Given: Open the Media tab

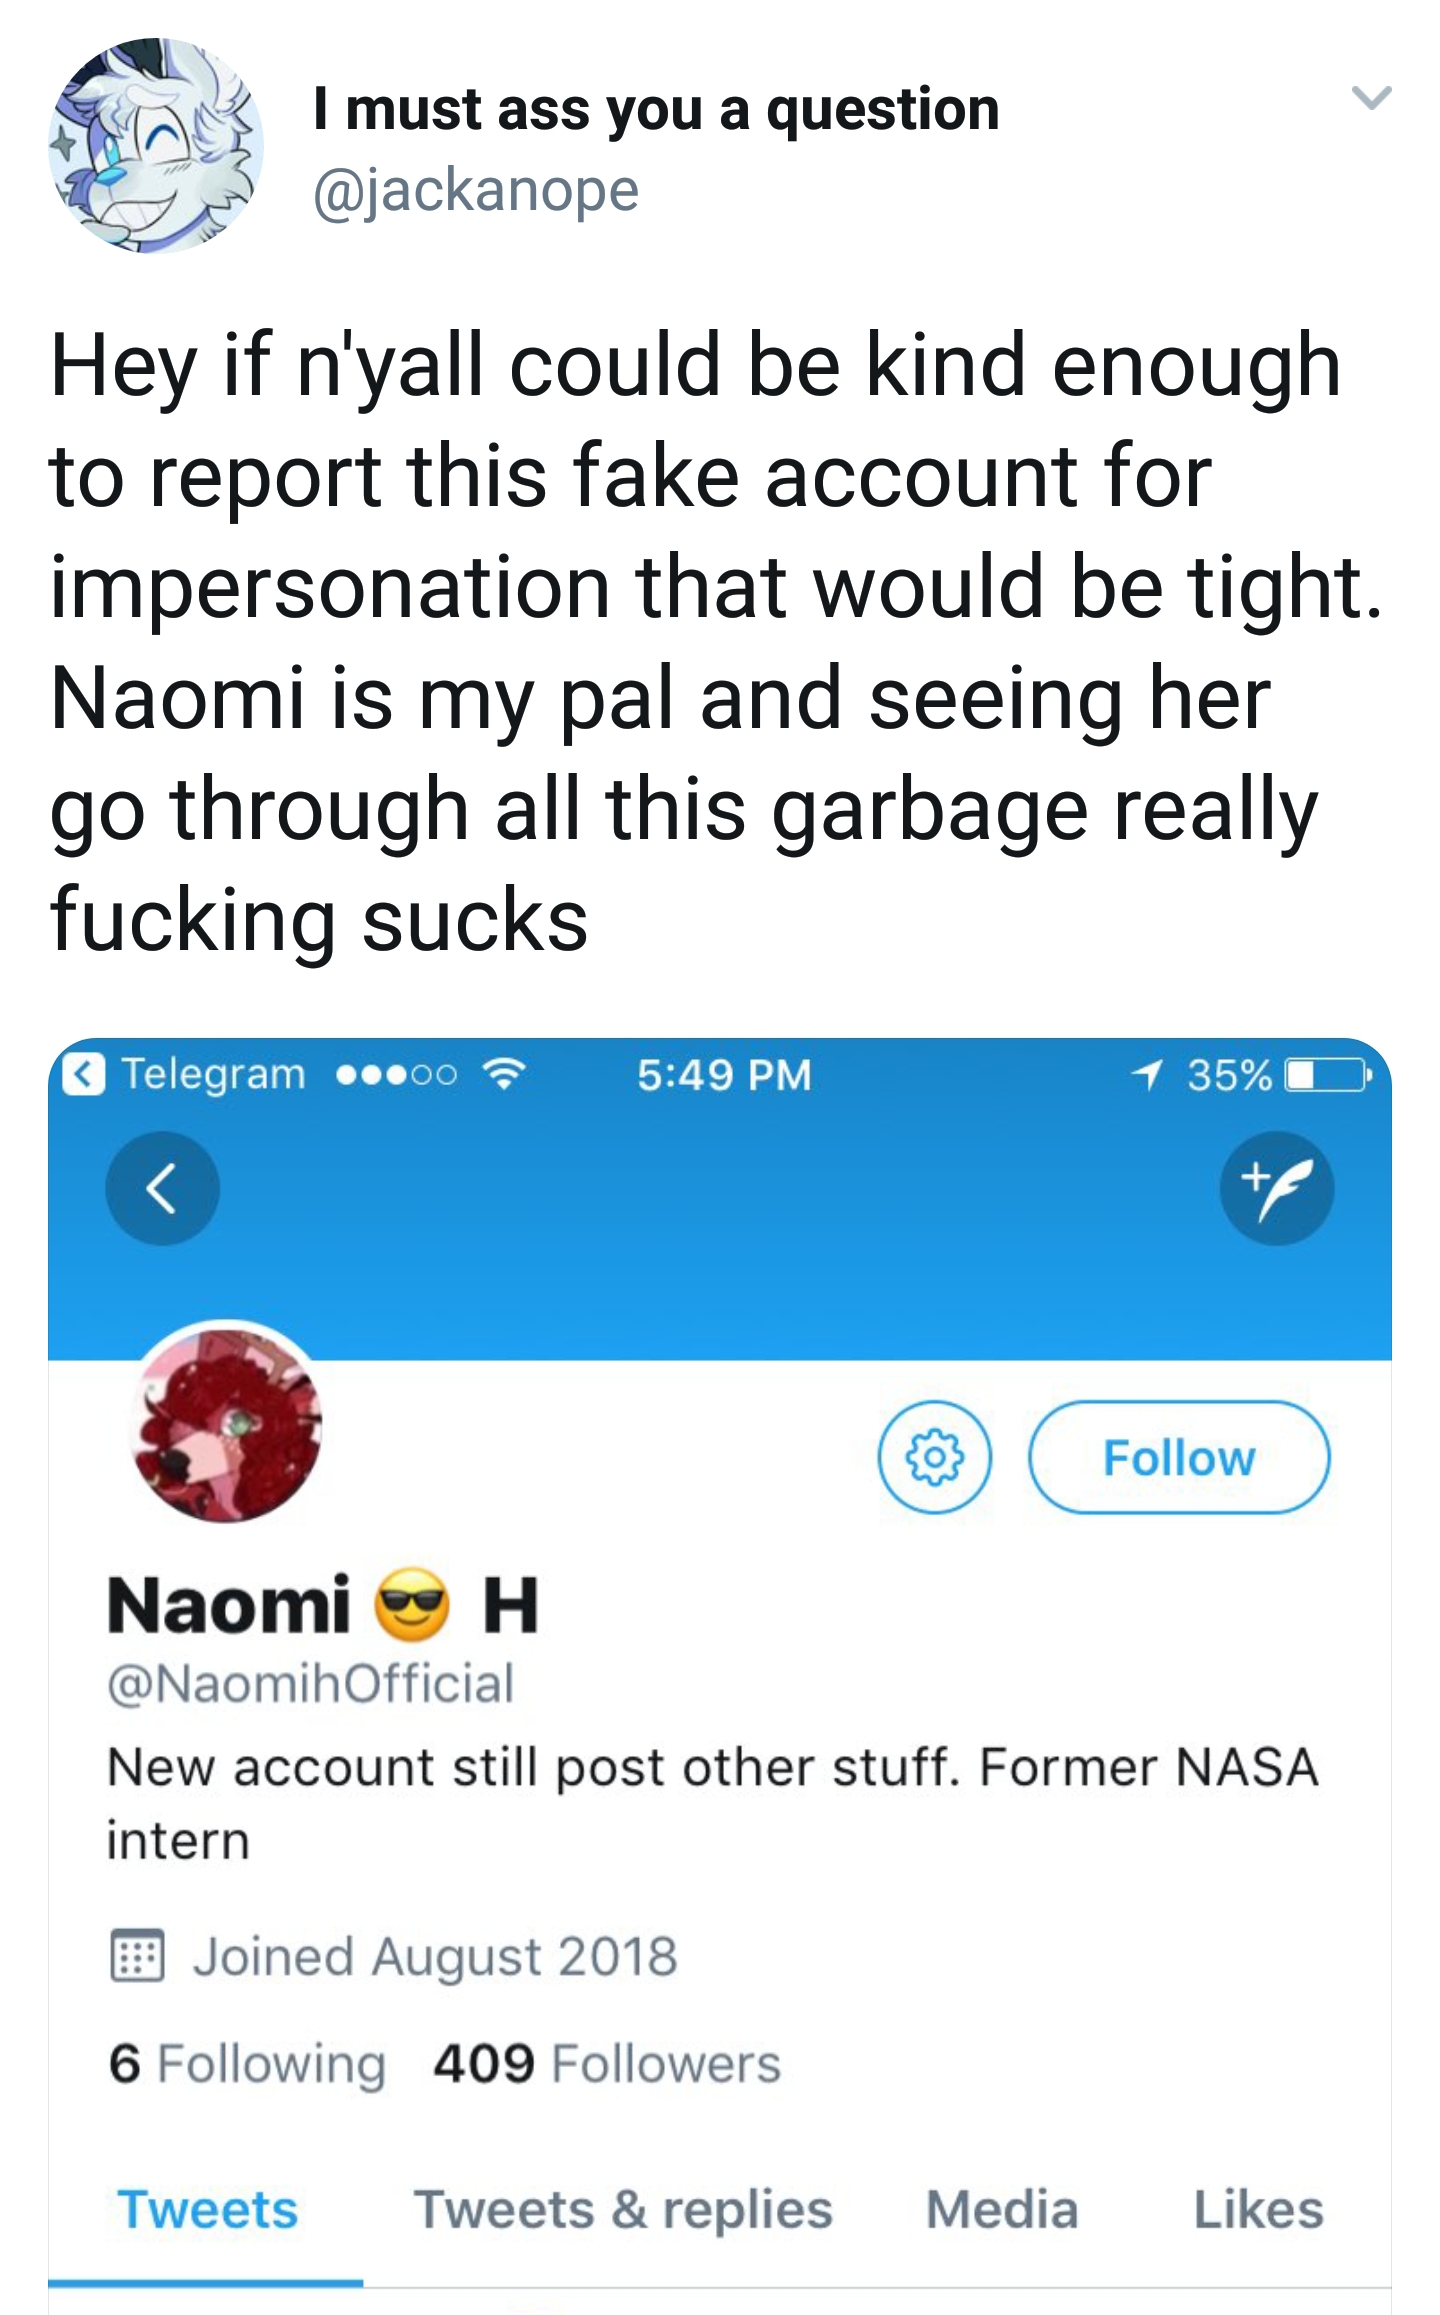Looking at the screenshot, I should [1001, 2210].
